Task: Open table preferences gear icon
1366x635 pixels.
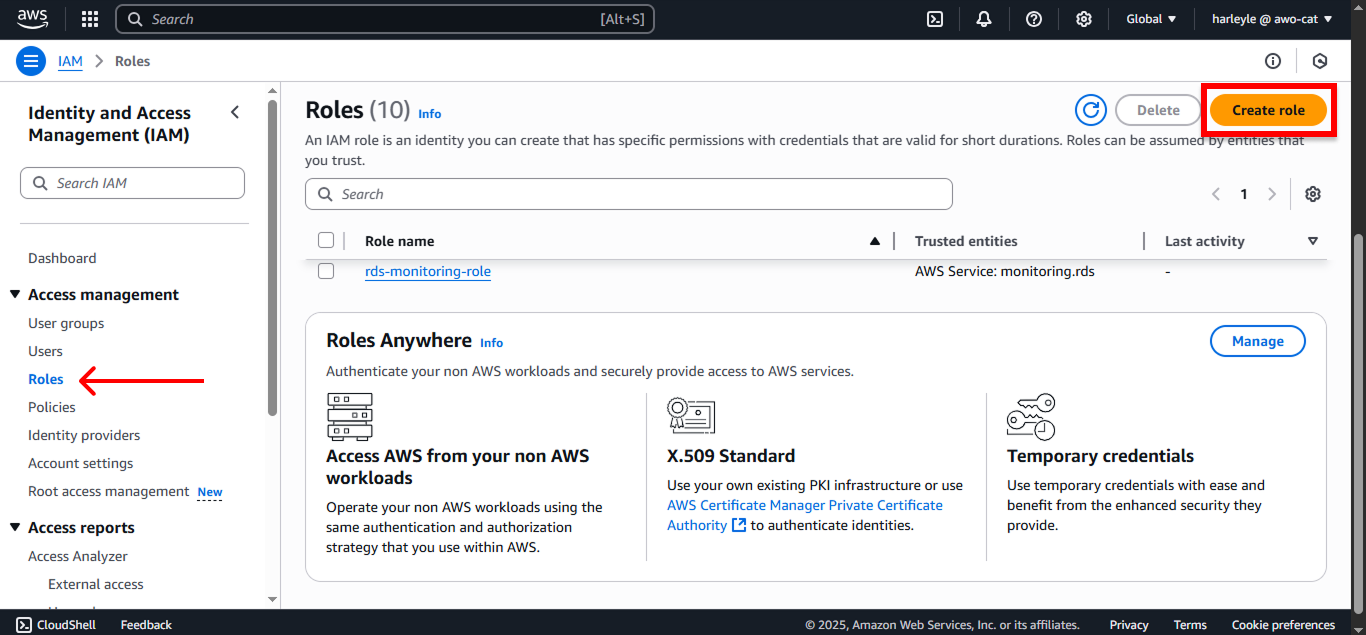Action: 1313,194
